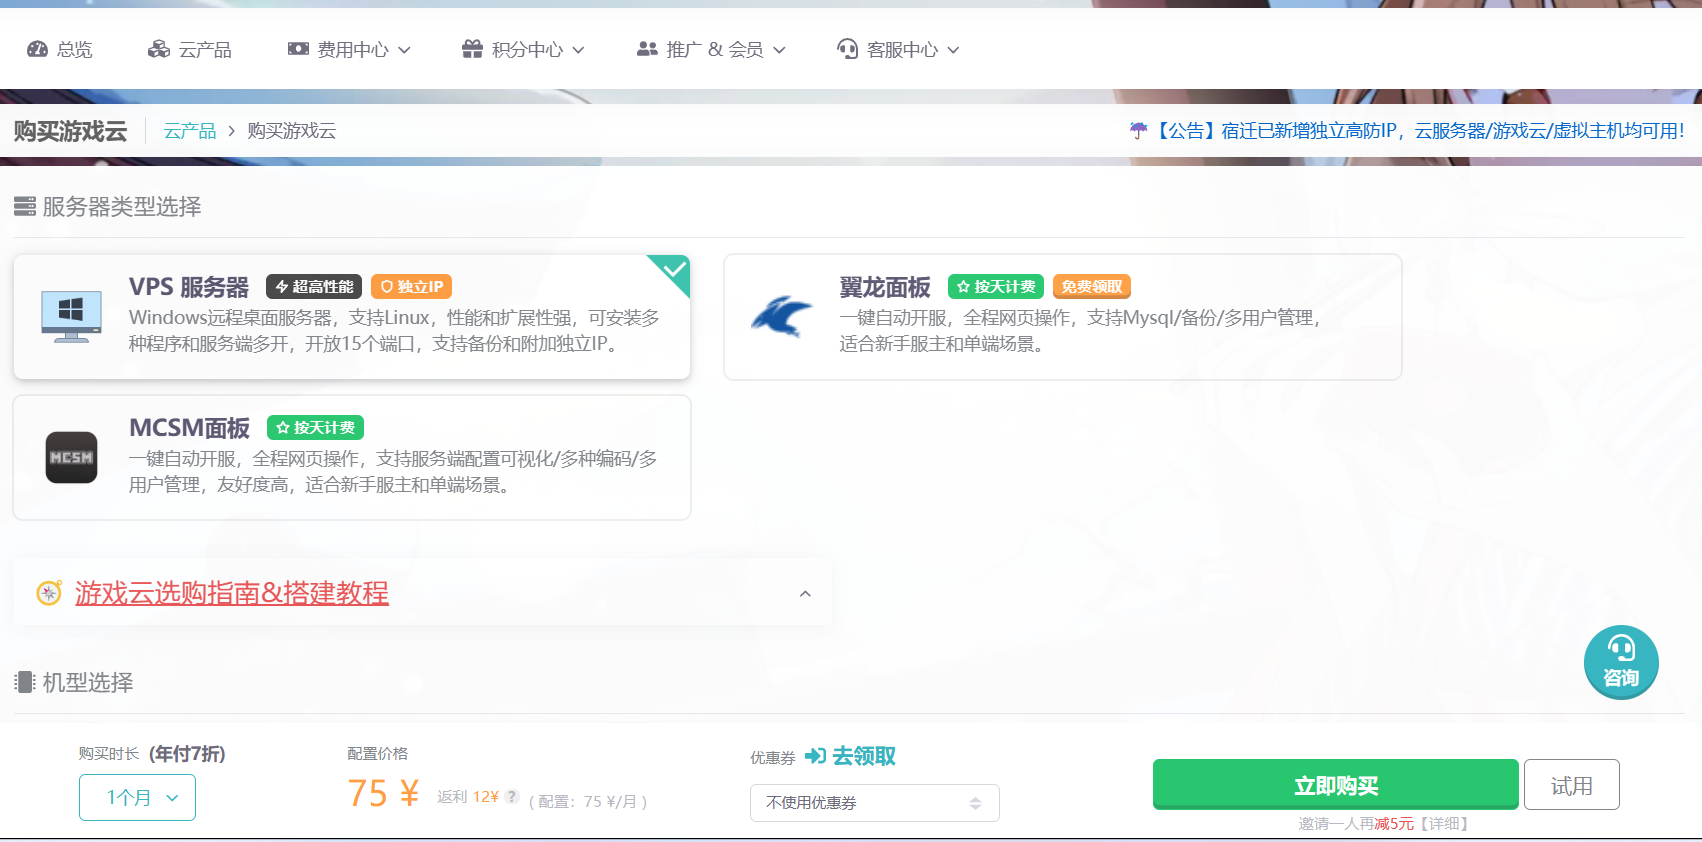Click the 去领取 coupon arrow icon

pos(815,756)
